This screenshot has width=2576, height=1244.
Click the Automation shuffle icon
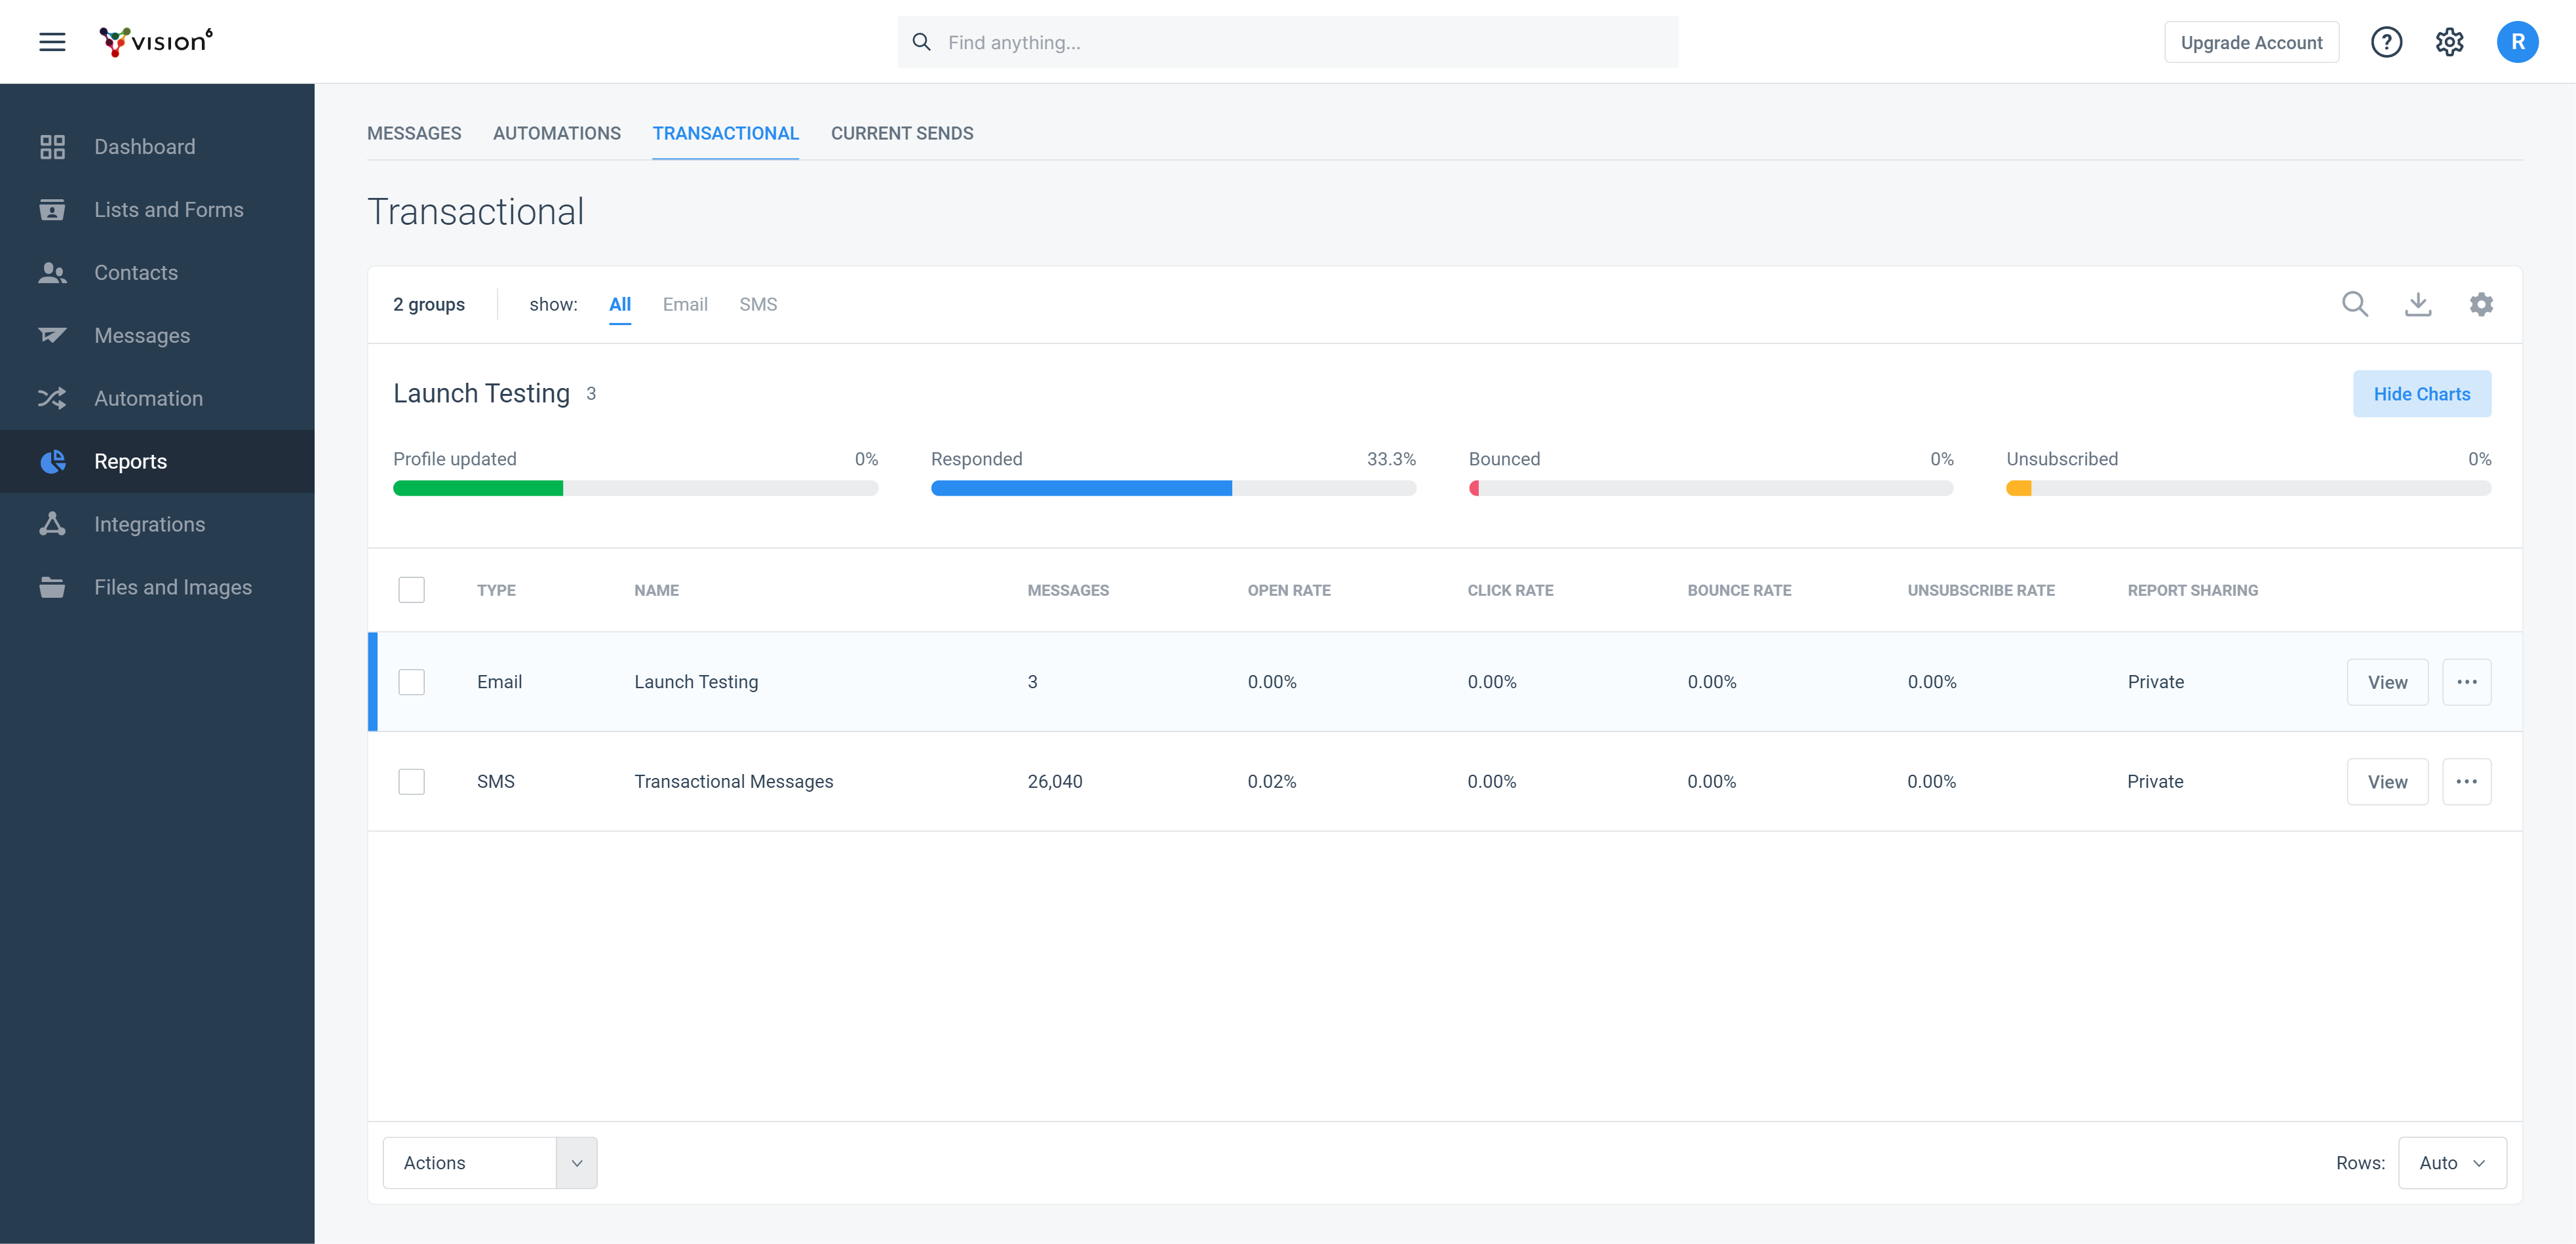click(x=52, y=398)
